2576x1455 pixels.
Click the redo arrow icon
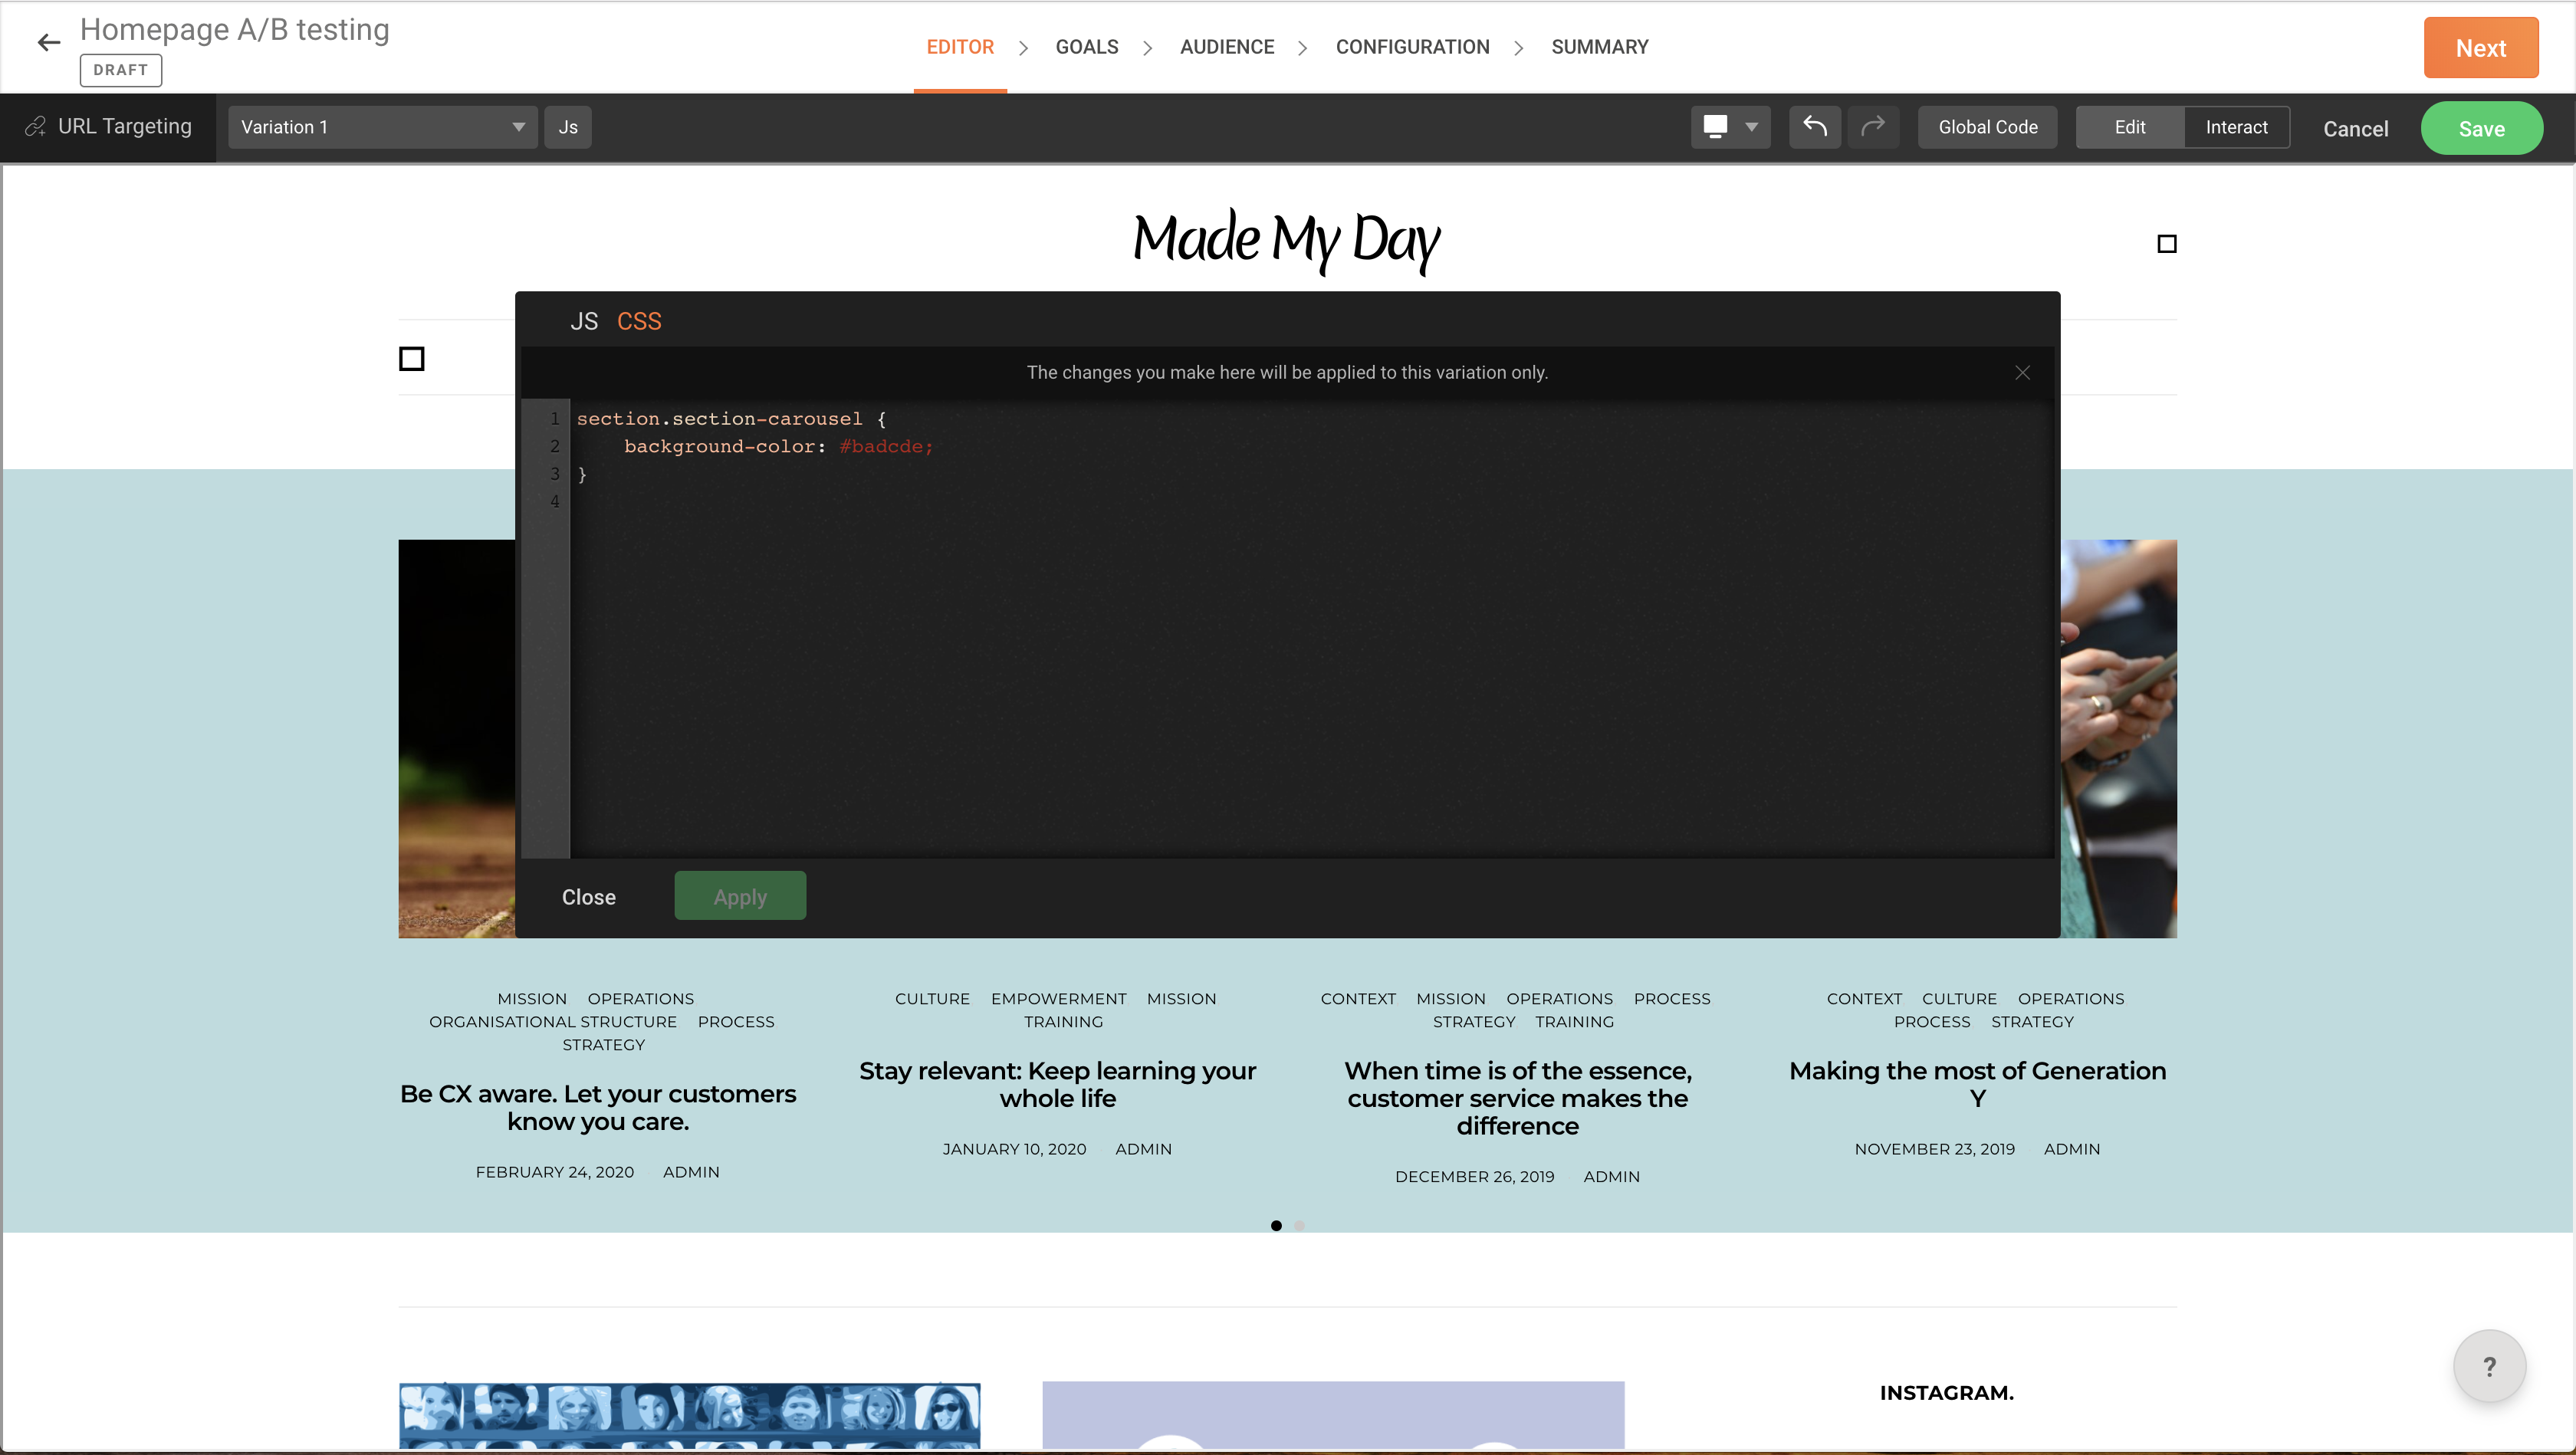1872,127
